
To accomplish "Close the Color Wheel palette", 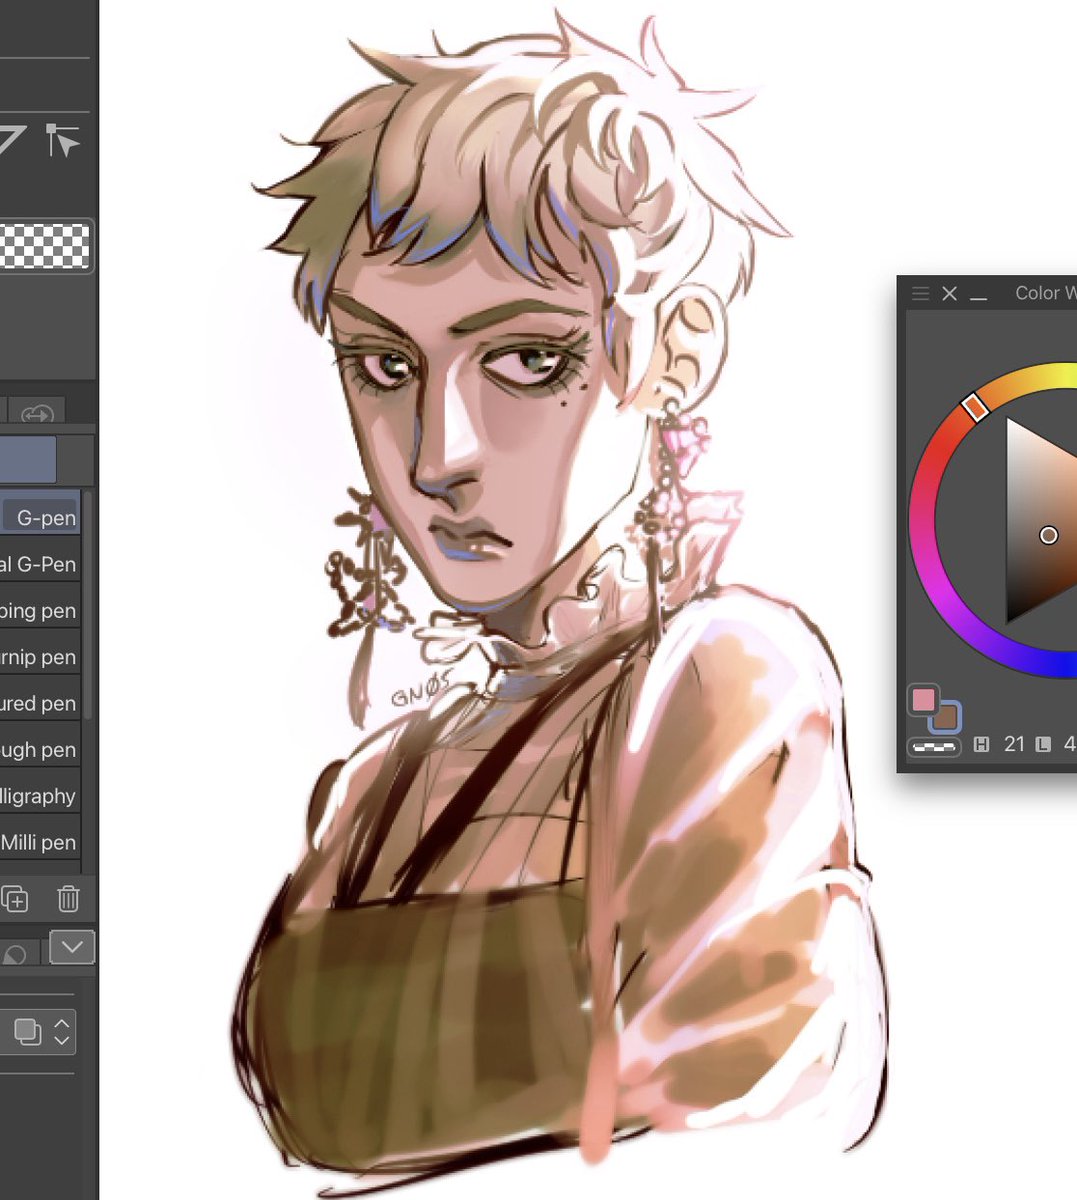I will pyautogui.click(x=950, y=293).
